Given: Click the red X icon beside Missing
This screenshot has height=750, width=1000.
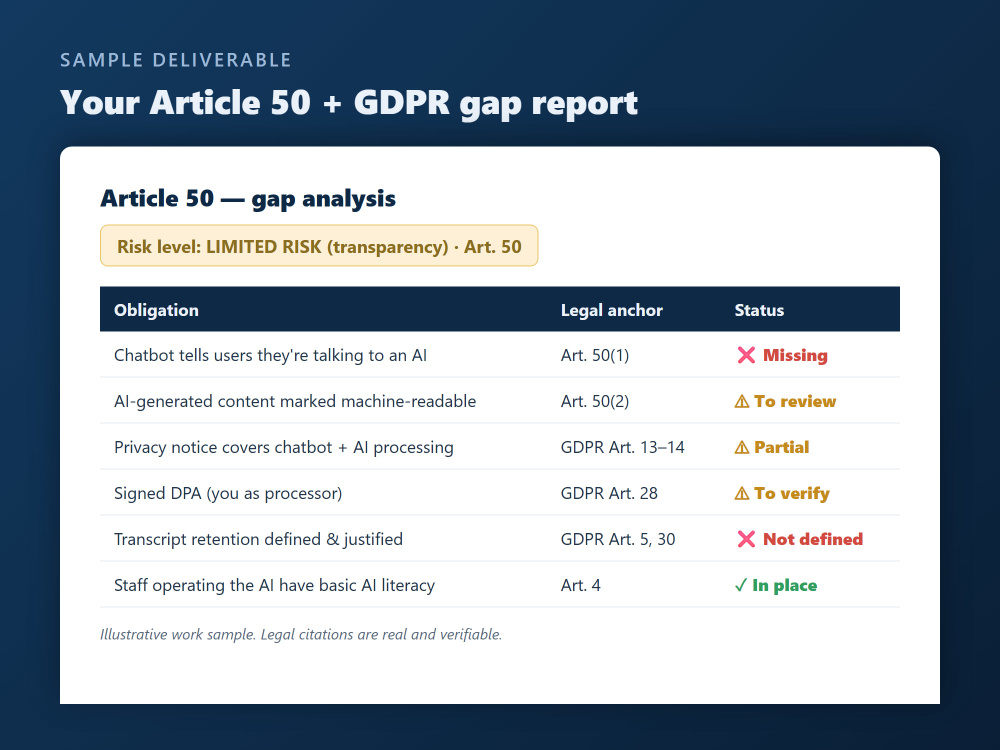Looking at the screenshot, I should tap(746, 355).
